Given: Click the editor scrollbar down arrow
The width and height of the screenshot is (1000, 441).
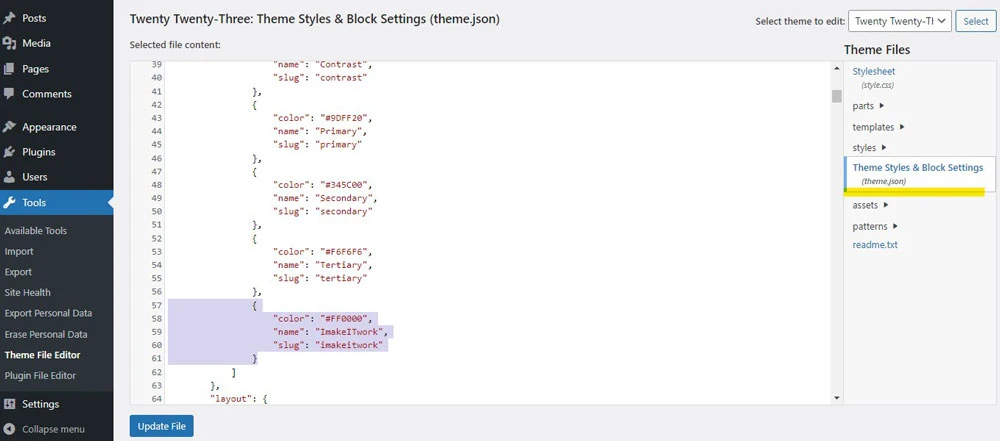Looking at the screenshot, I should [x=837, y=398].
